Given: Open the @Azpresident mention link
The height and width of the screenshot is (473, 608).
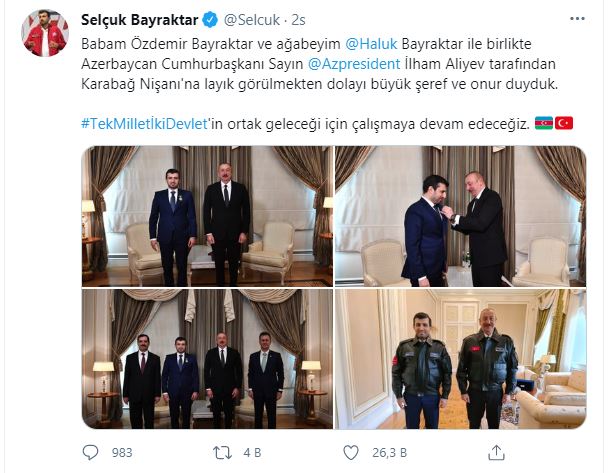Looking at the screenshot, I should (354, 64).
